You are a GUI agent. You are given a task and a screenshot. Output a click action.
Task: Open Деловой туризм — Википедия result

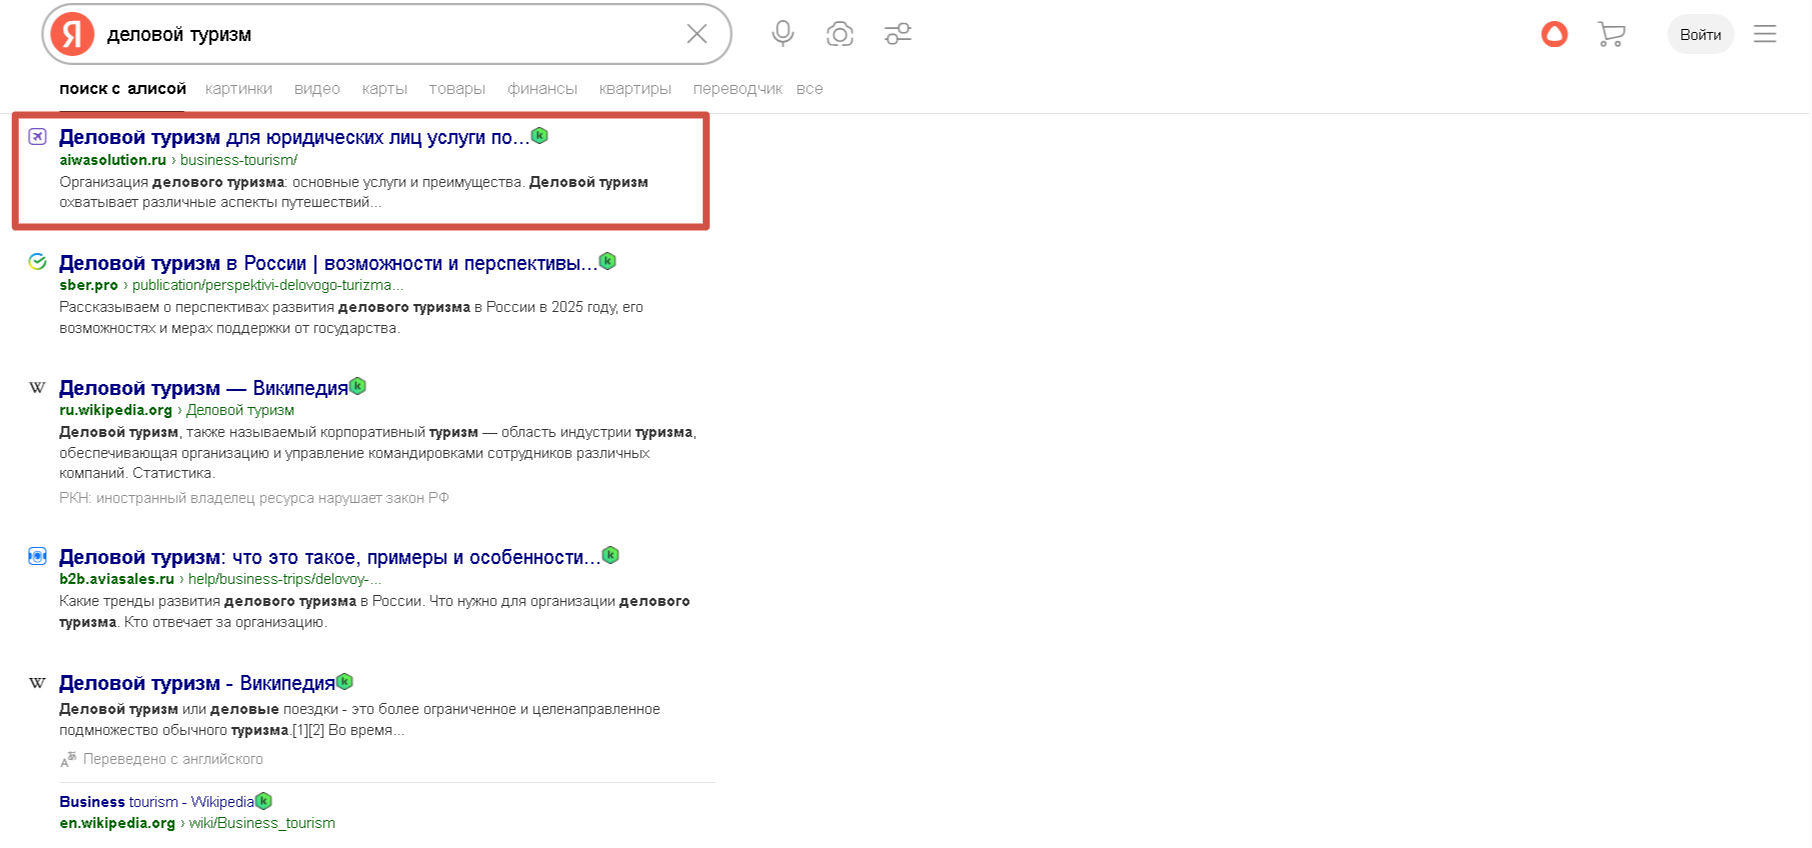[x=203, y=388]
